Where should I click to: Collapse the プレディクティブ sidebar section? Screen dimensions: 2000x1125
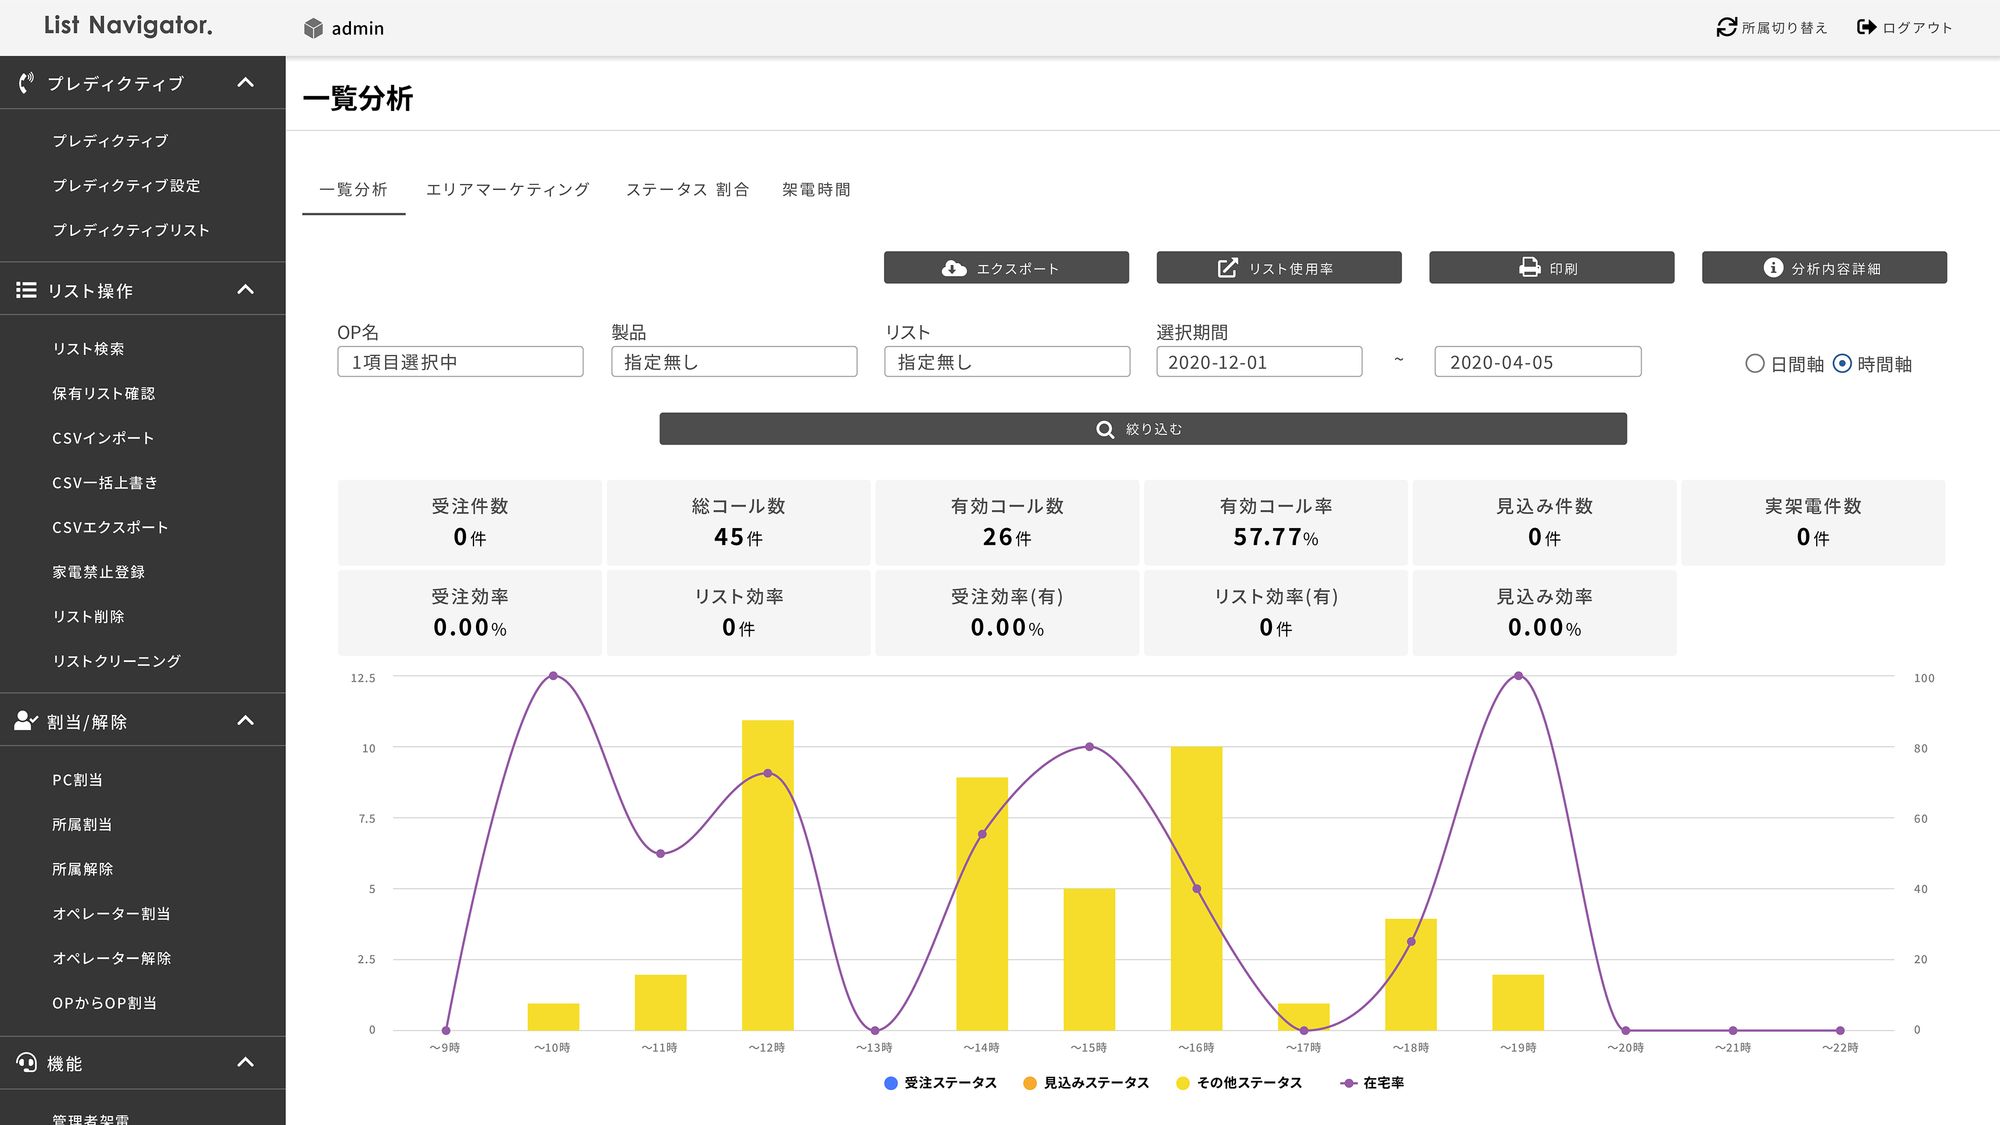[245, 83]
